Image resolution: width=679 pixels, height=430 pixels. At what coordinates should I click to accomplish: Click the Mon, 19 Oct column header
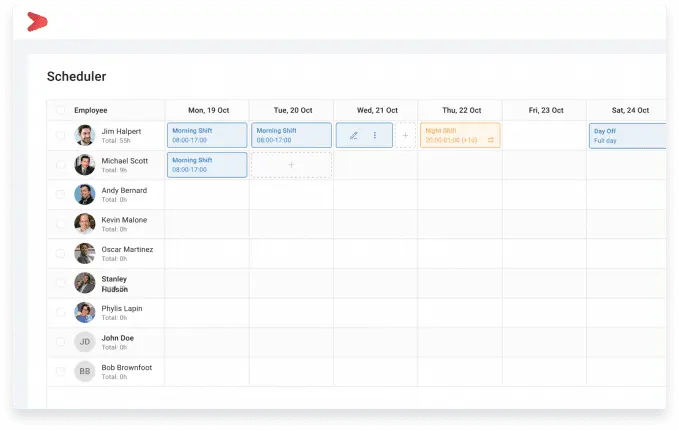pyautogui.click(x=206, y=110)
